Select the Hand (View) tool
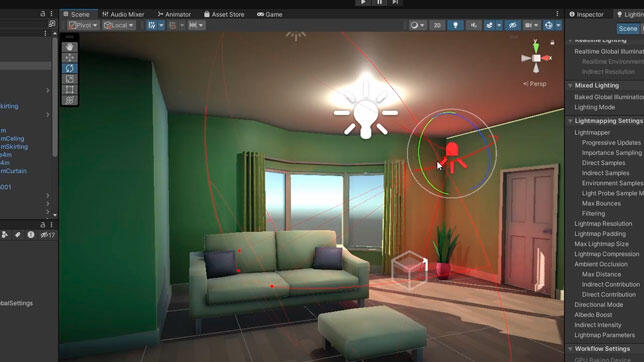644x362 pixels. pyautogui.click(x=69, y=47)
